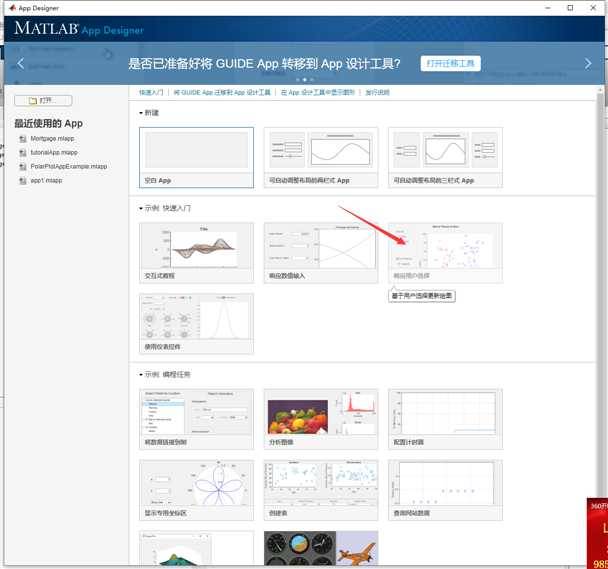Open the polar flower plot example
608x569 pixels.
click(196, 490)
